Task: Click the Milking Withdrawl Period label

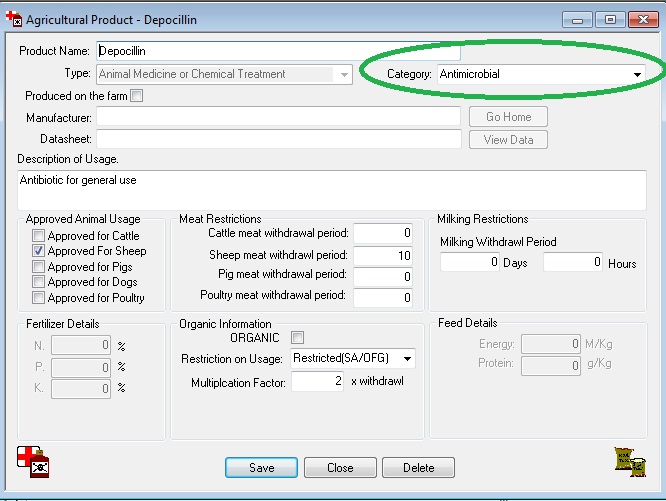Action: (x=498, y=242)
